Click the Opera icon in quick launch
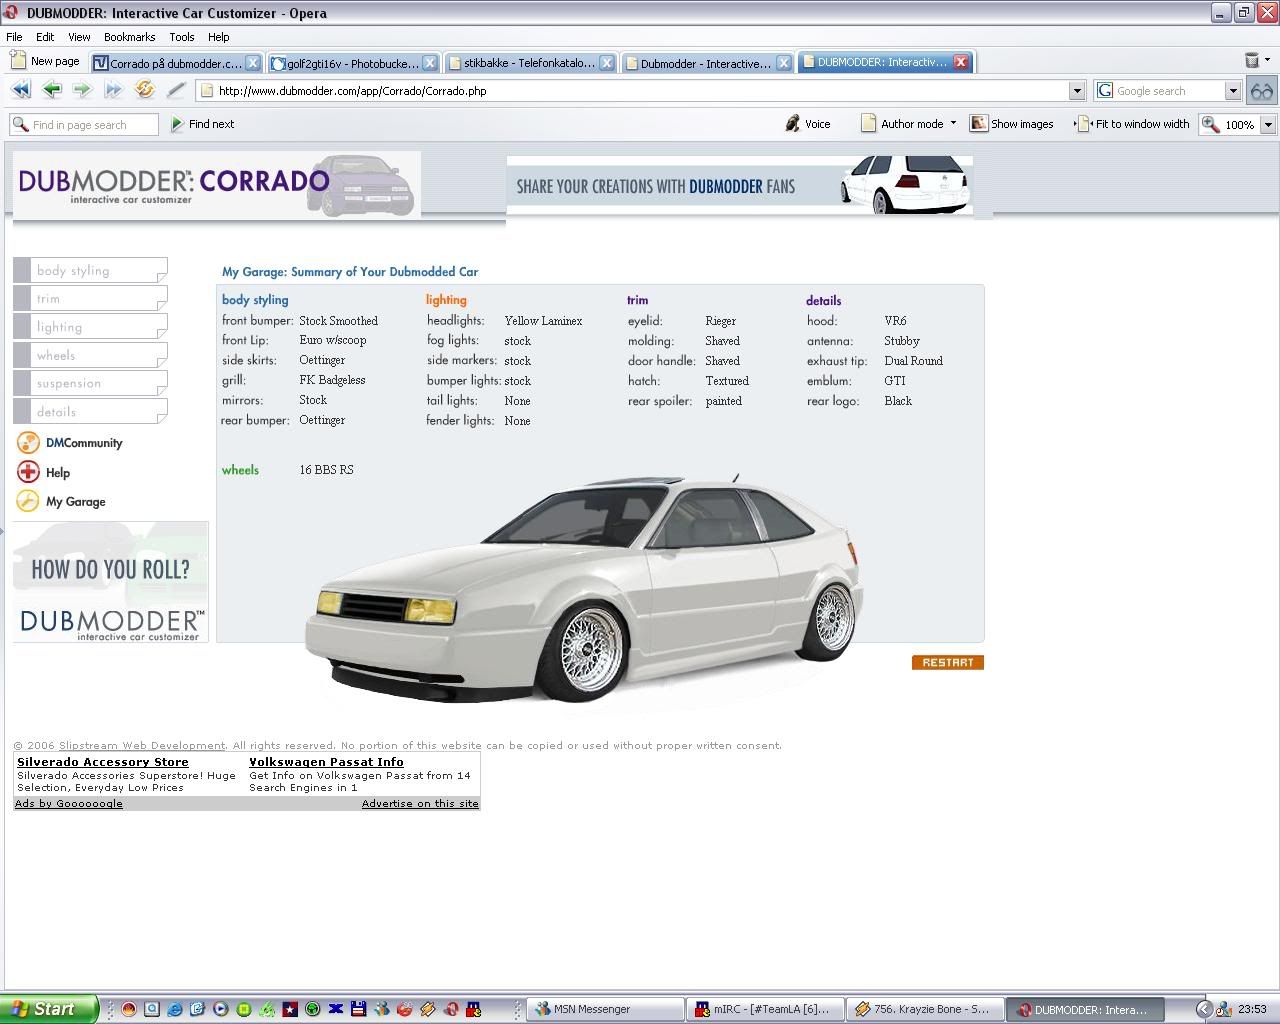This screenshot has width=1280, height=1024. (x=451, y=1009)
